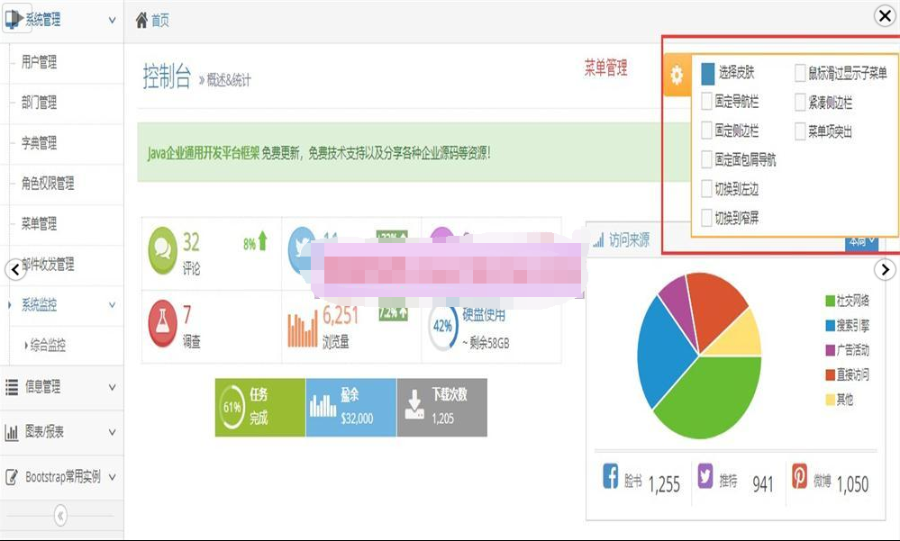Click the 6,251 浏览量 value
The image size is (900, 541).
pos(340,316)
